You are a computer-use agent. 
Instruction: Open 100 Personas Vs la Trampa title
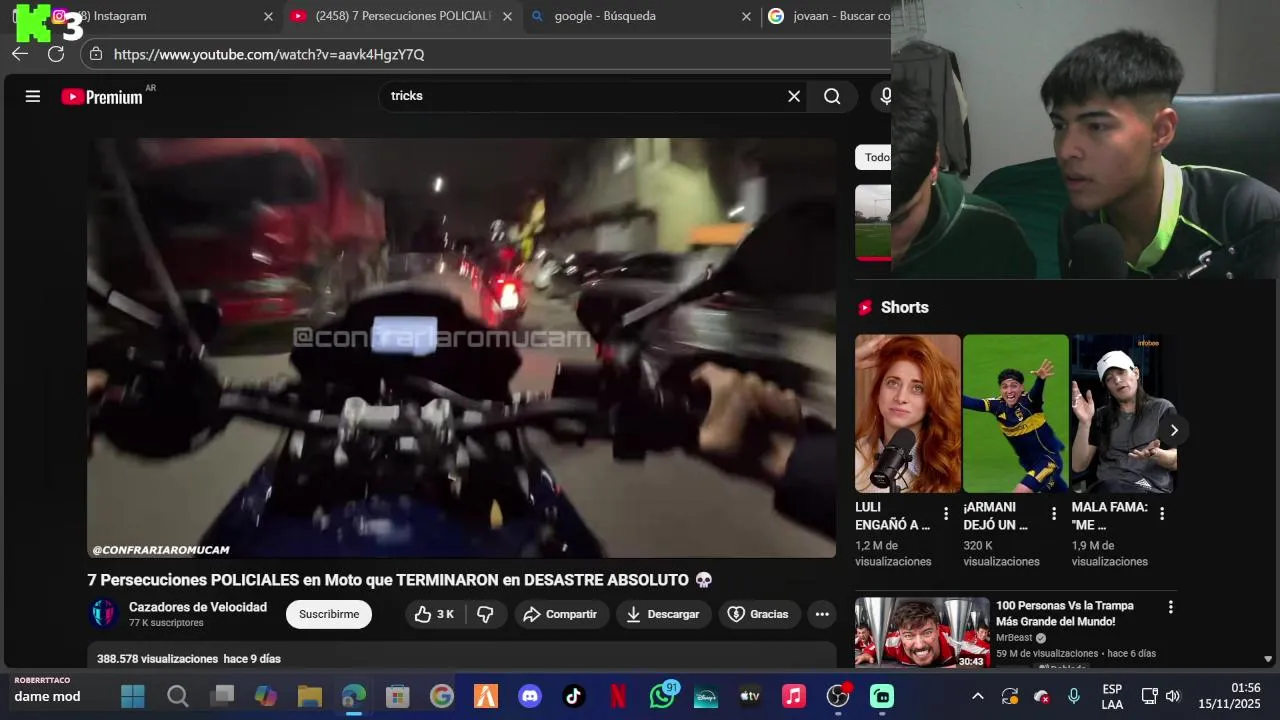[x=1065, y=613]
